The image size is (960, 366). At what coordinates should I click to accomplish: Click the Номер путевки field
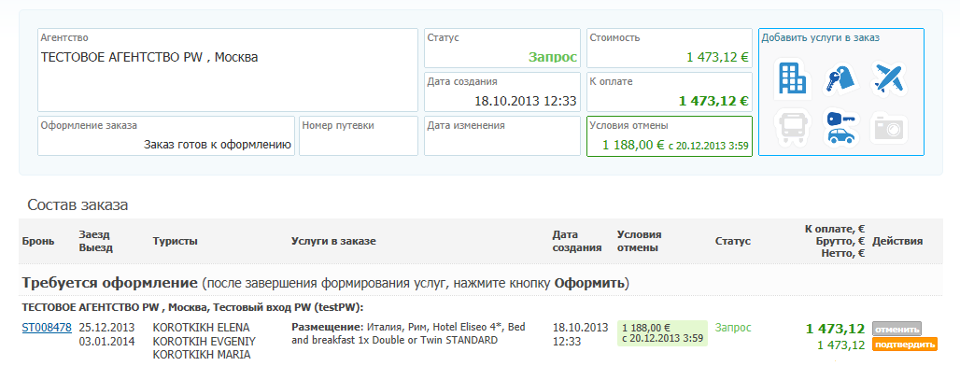359,136
